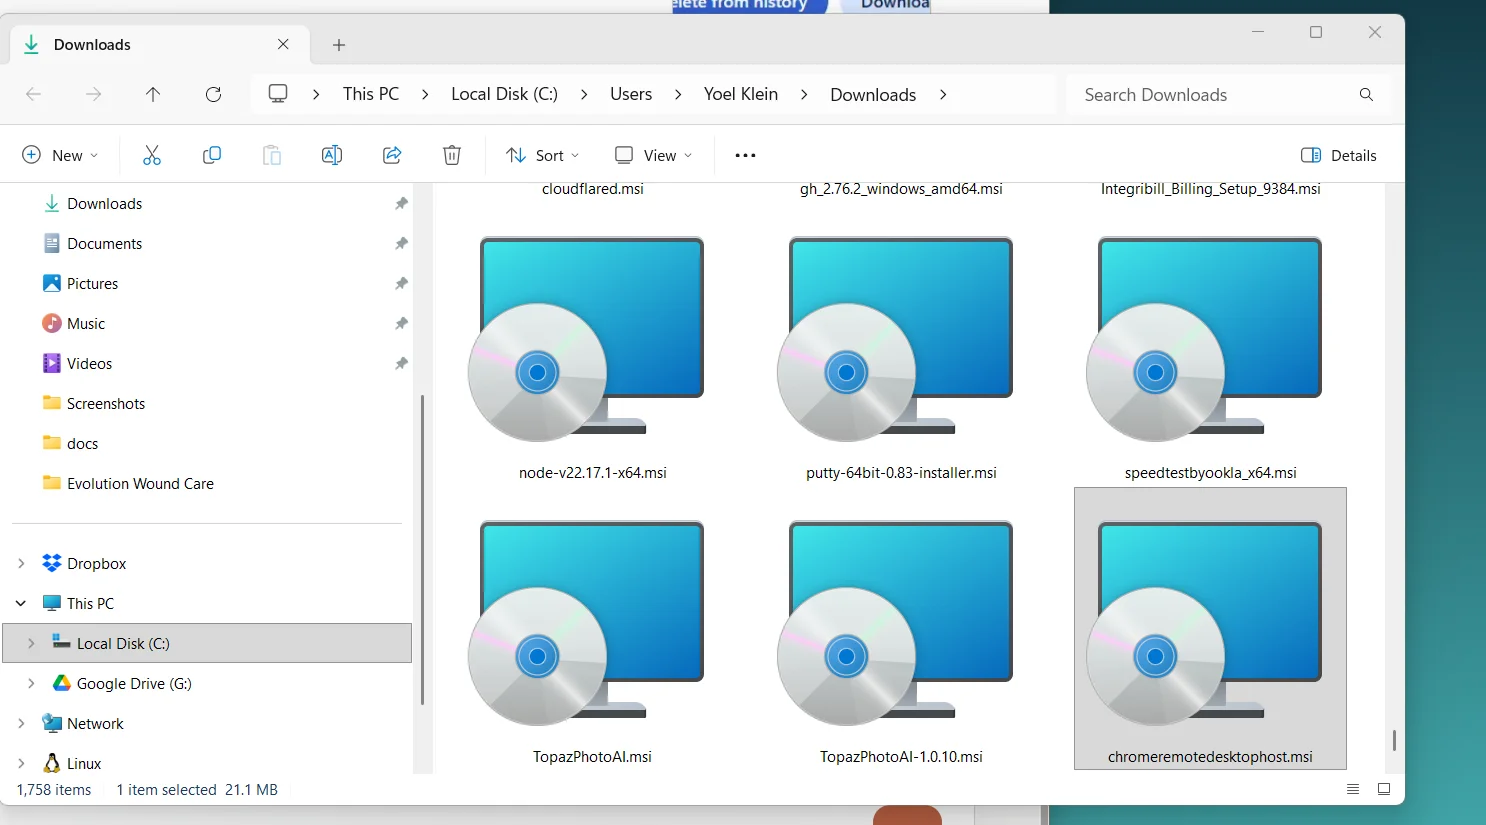Open the New dropdown menu
Viewport: 1486px width, 825px height.
[x=60, y=155]
